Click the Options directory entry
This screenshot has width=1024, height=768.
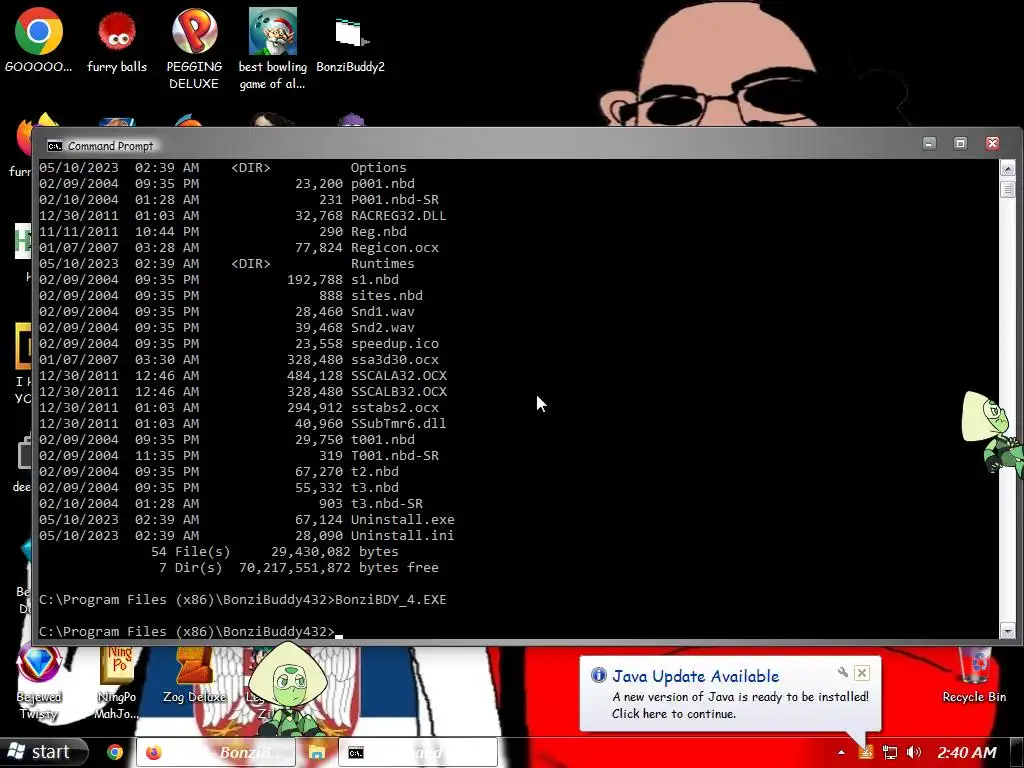[378, 168]
